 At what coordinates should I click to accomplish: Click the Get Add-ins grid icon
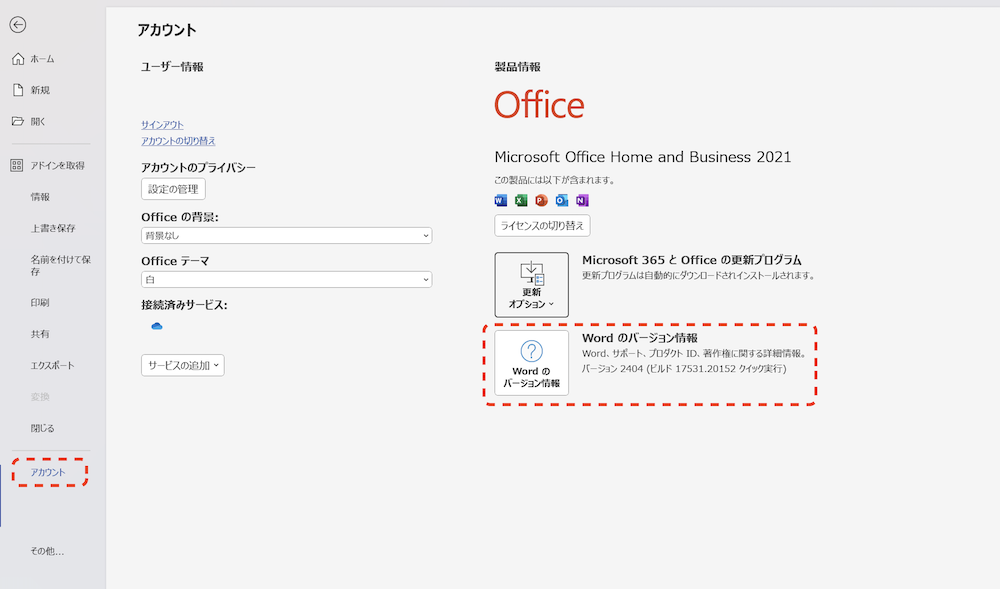click(x=17, y=166)
